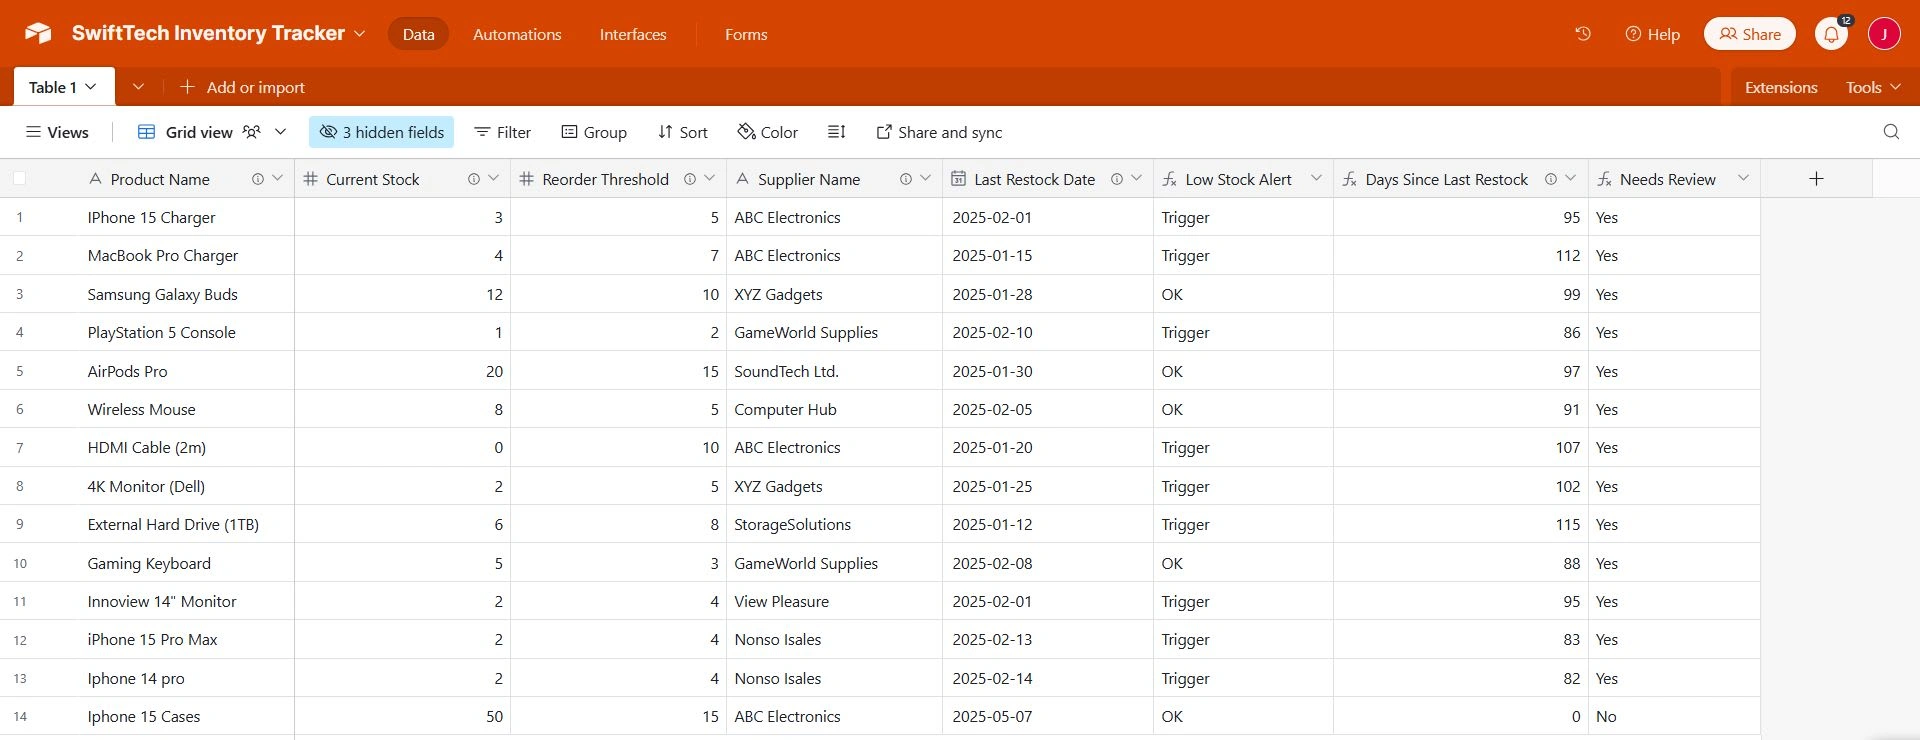The height and width of the screenshot is (740, 1920).
Task: Toggle the Views sidebar
Action: tap(57, 132)
